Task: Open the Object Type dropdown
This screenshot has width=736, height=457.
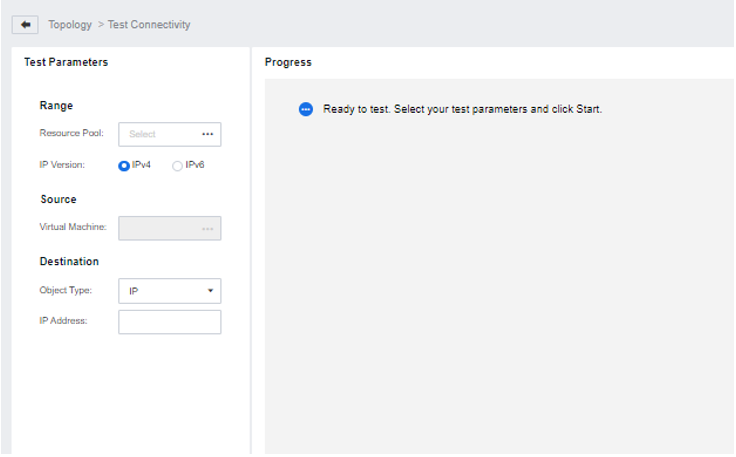Action: [x=169, y=291]
